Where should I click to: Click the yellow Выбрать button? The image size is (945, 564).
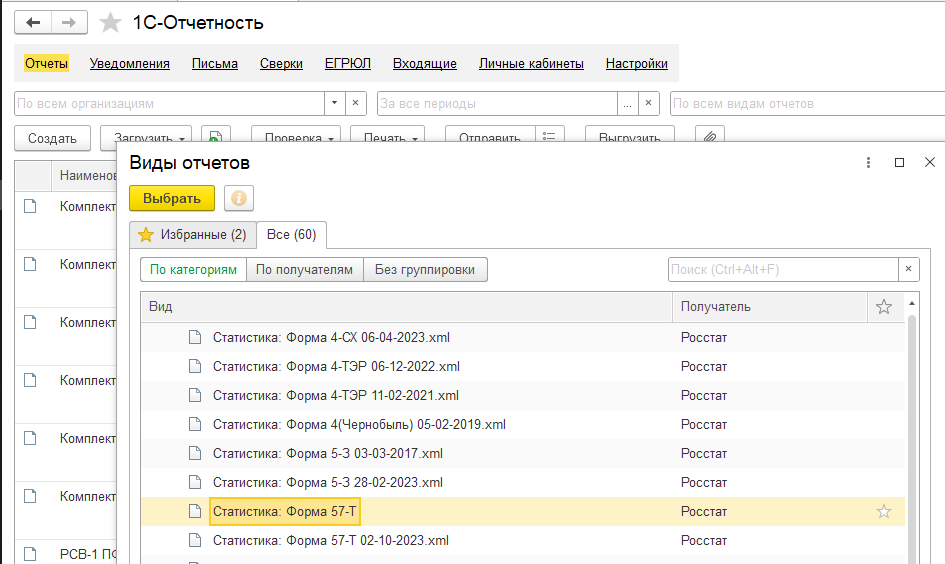coord(172,198)
